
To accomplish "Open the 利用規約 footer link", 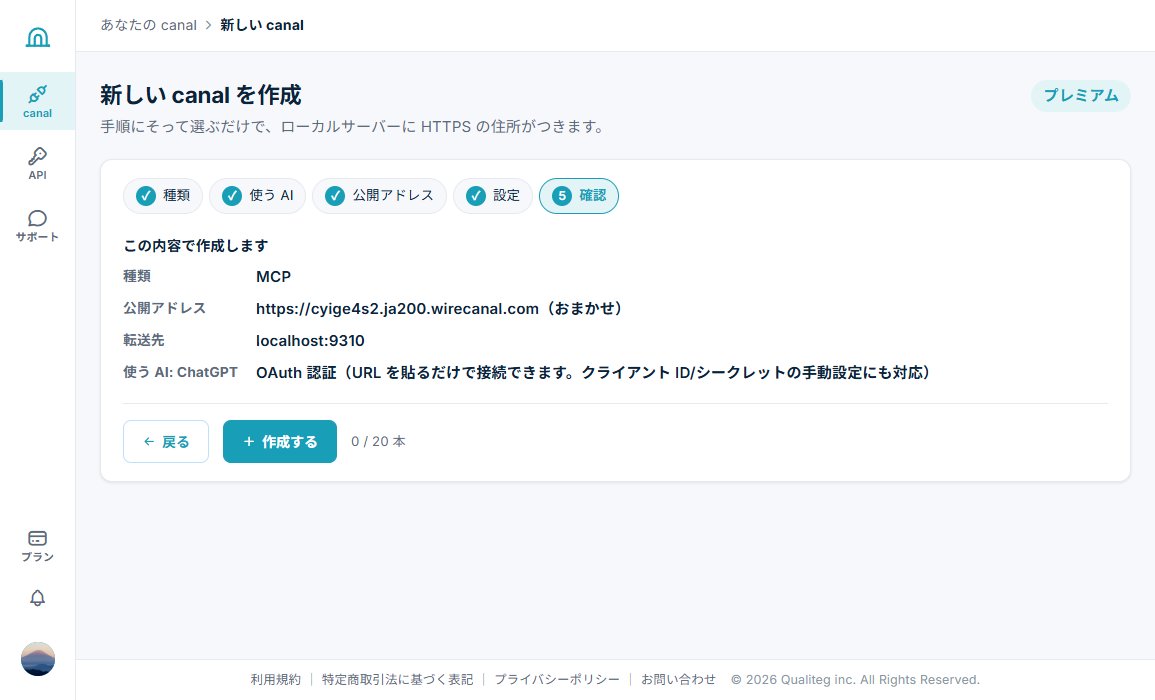I will (x=275, y=679).
